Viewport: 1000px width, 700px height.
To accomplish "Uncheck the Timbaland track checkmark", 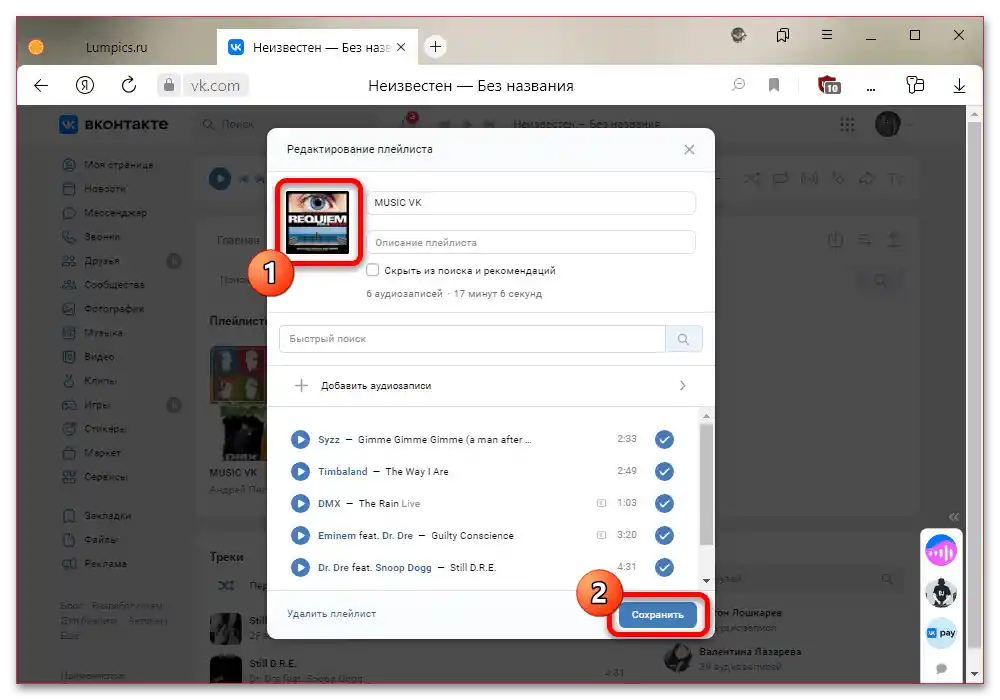I will click(x=664, y=471).
